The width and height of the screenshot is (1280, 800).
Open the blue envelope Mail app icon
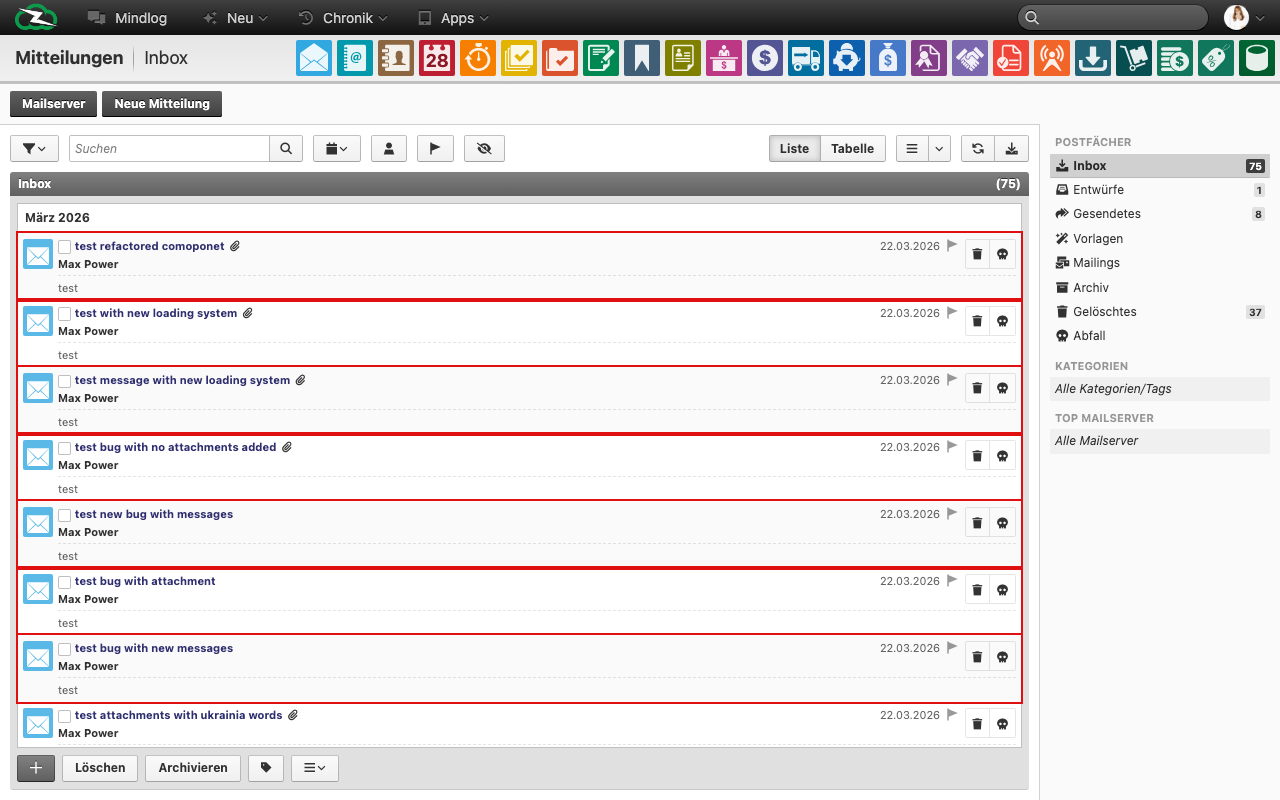[x=314, y=58]
